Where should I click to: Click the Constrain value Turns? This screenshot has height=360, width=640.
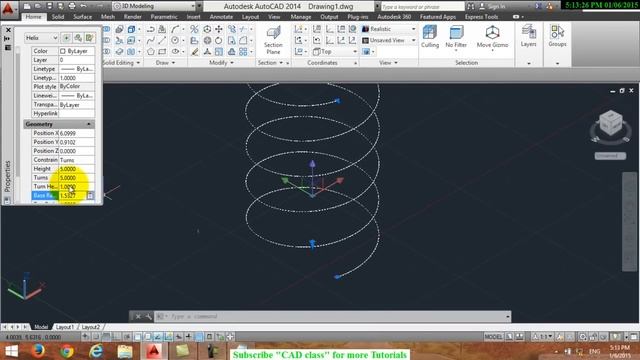[77, 160]
